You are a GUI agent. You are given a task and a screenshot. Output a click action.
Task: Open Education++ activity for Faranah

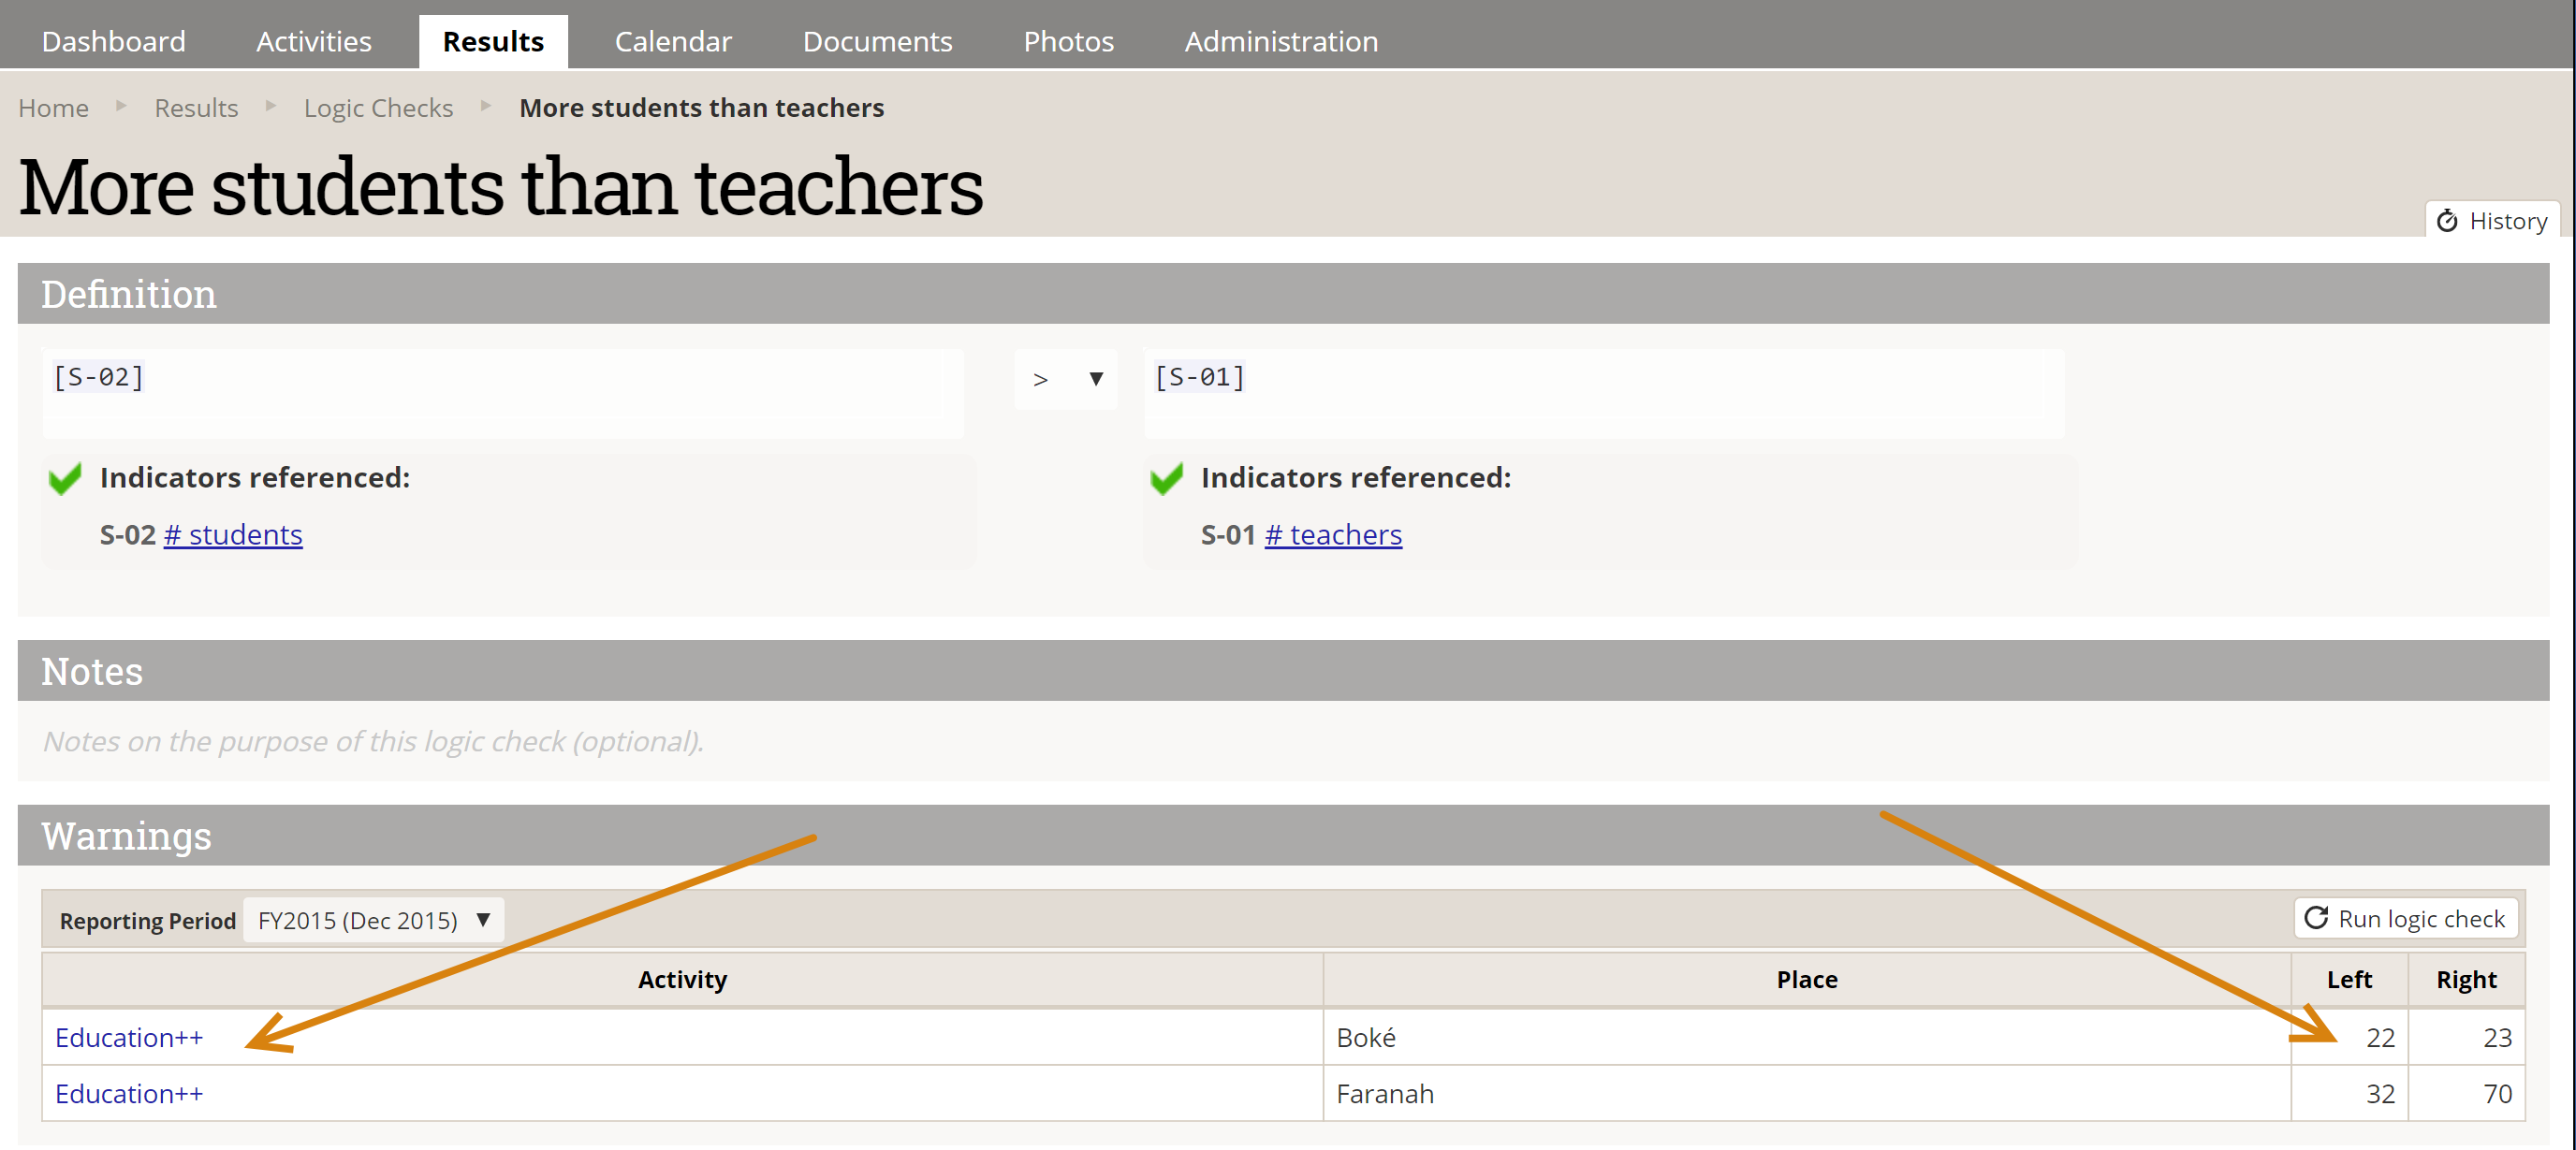pos(129,1094)
